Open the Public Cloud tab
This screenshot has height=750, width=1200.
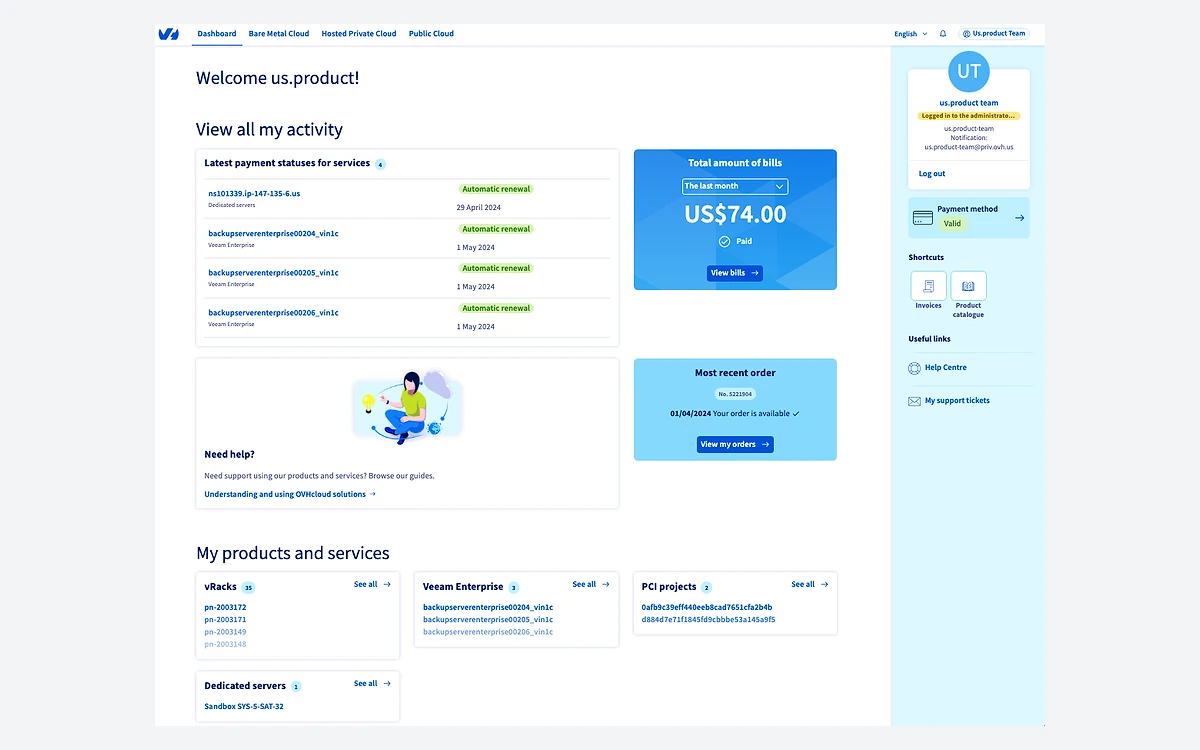431,34
